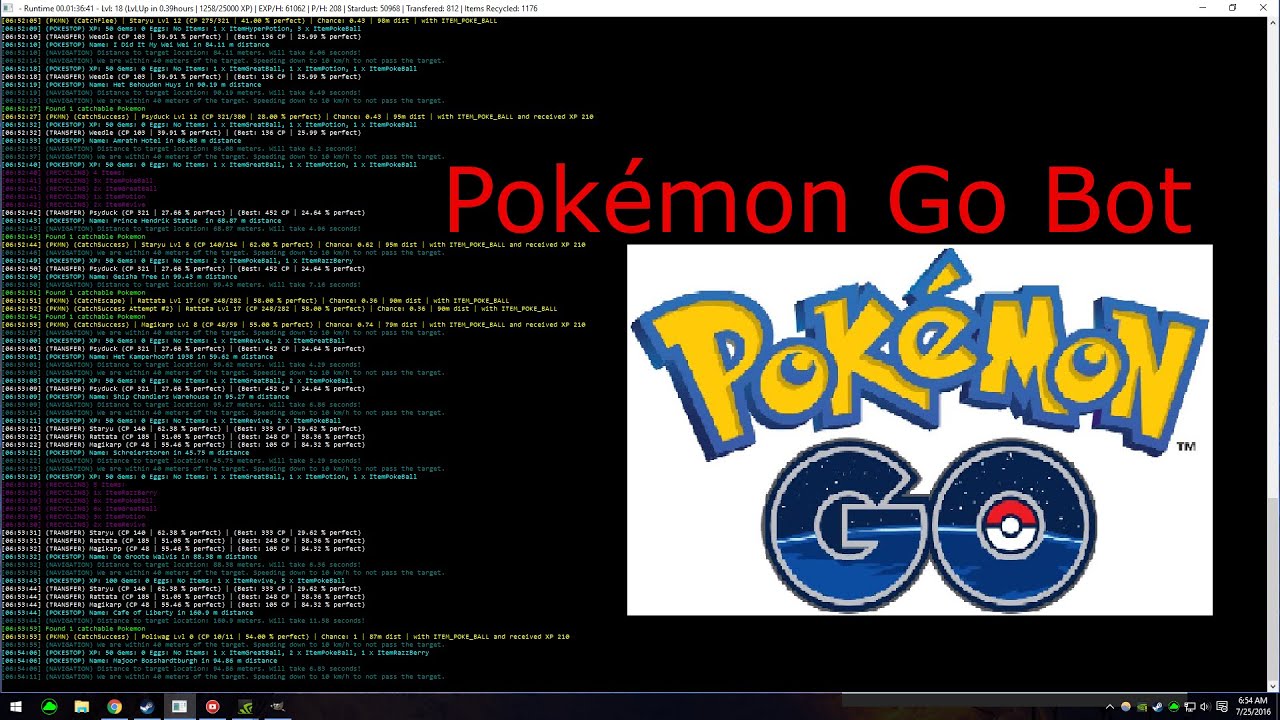Click the console window title bar icon
This screenshot has width=1280, height=720.
point(9,7)
